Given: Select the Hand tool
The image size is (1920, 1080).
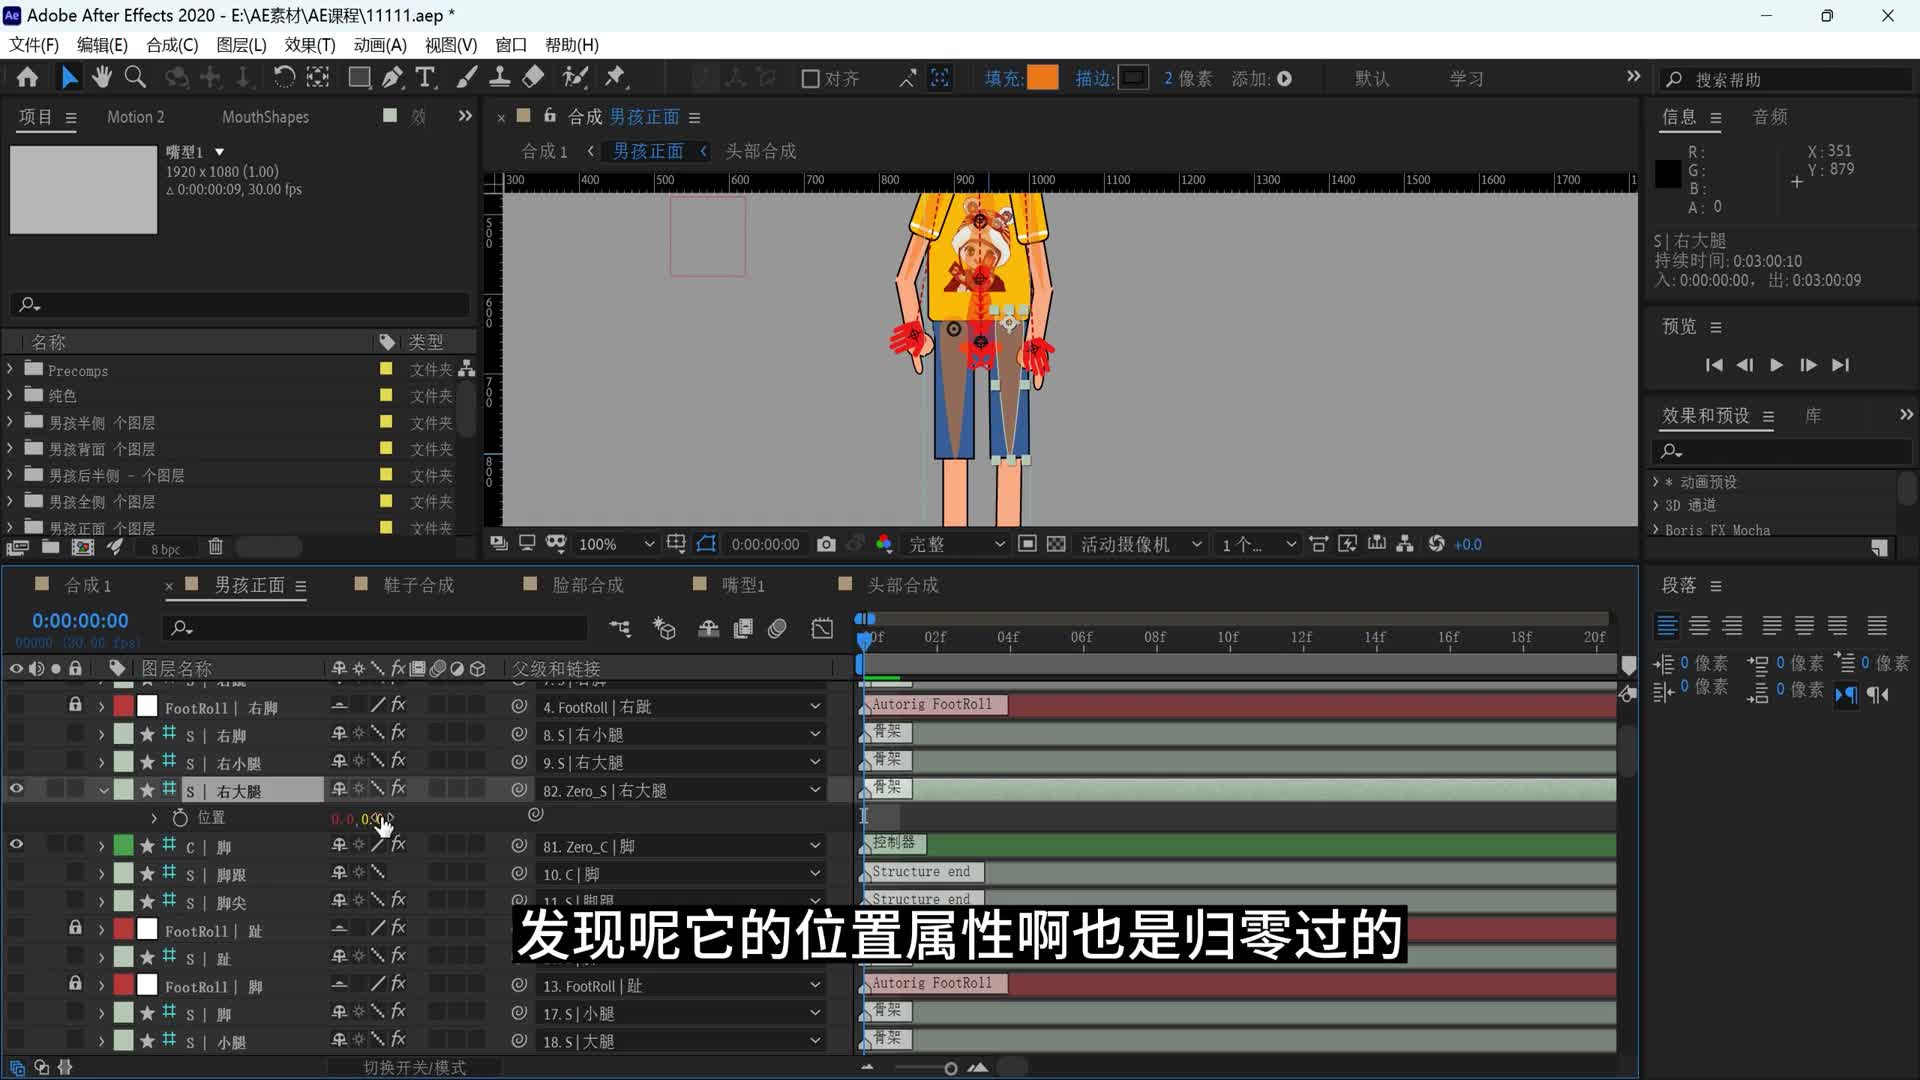Looking at the screenshot, I should (102, 78).
